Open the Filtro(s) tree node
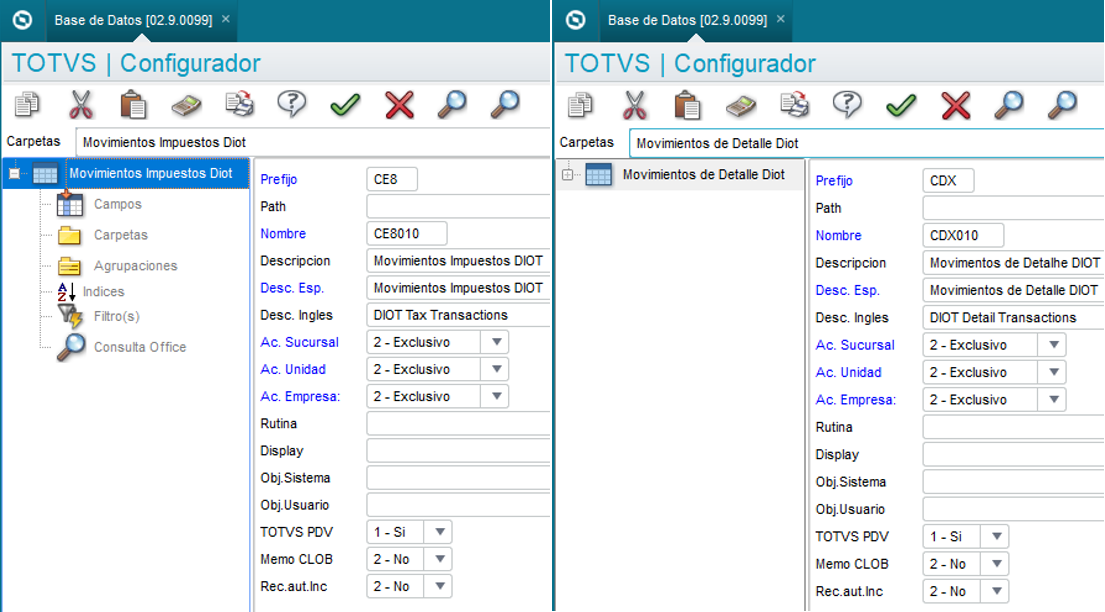Image resolution: width=1105 pixels, height=612 pixels. [x=116, y=317]
